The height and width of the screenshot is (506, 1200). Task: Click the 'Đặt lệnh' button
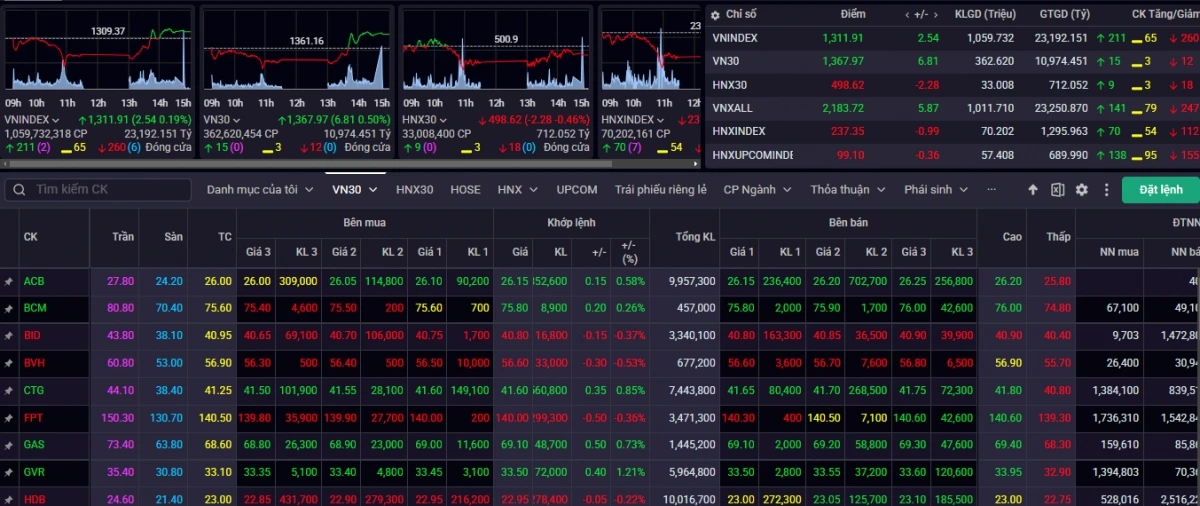tap(1159, 189)
